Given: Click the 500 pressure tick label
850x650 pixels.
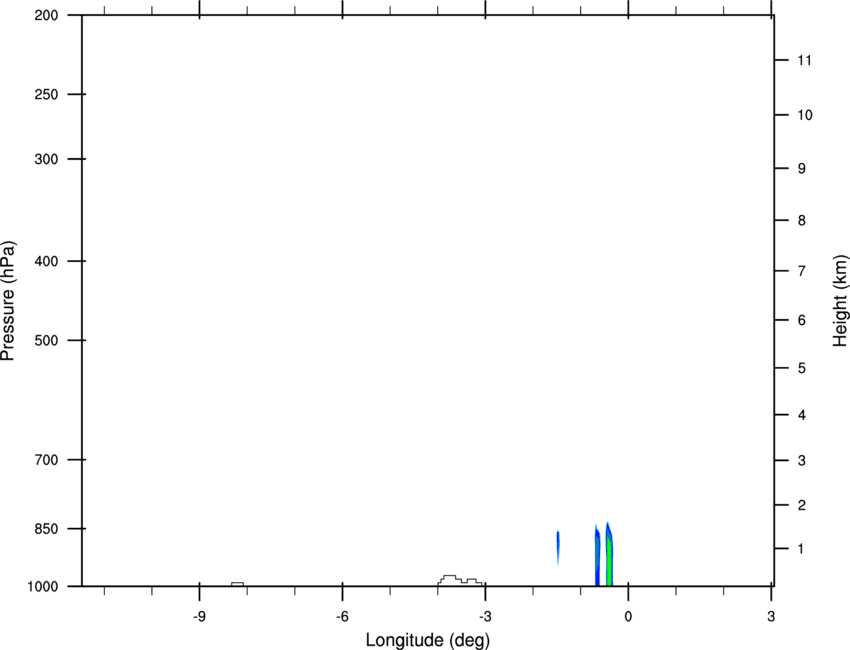Looking at the screenshot, I should (x=46, y=340).
